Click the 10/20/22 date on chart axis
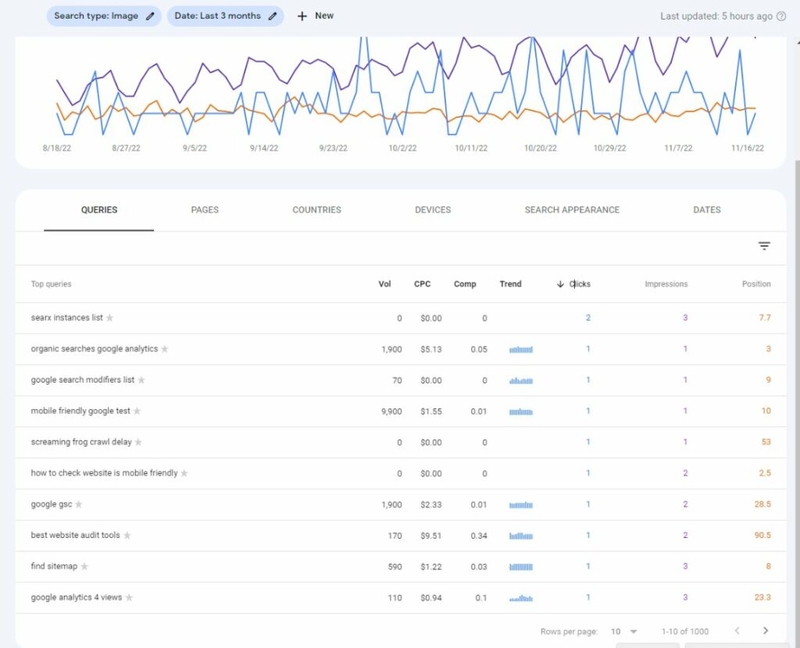Screen dimensions: 800x648 540,148
